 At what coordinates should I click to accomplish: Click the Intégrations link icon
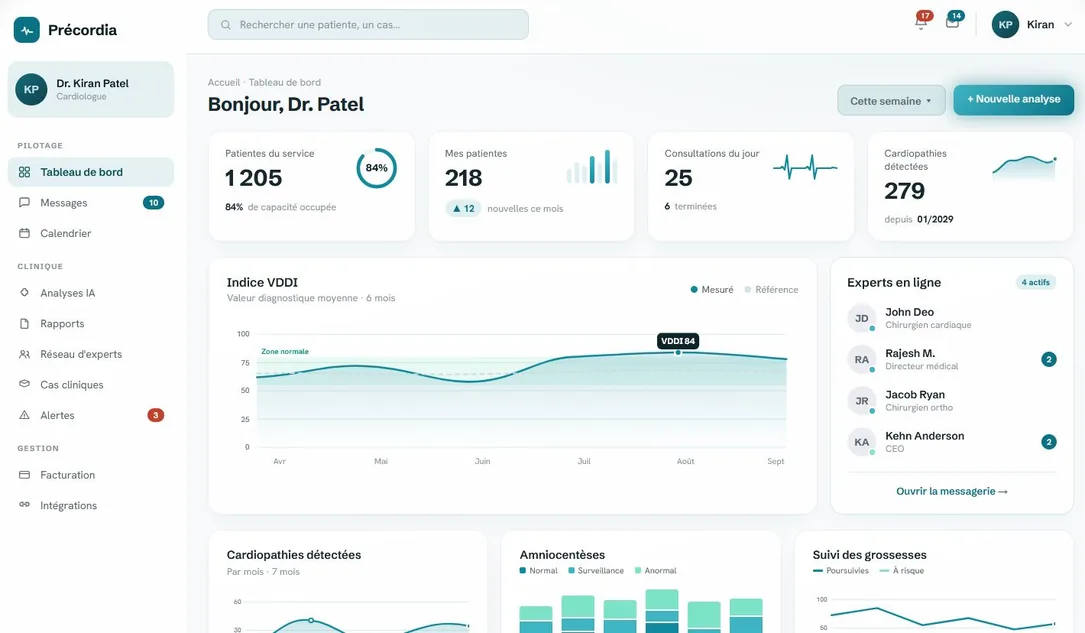click(24, 505)
